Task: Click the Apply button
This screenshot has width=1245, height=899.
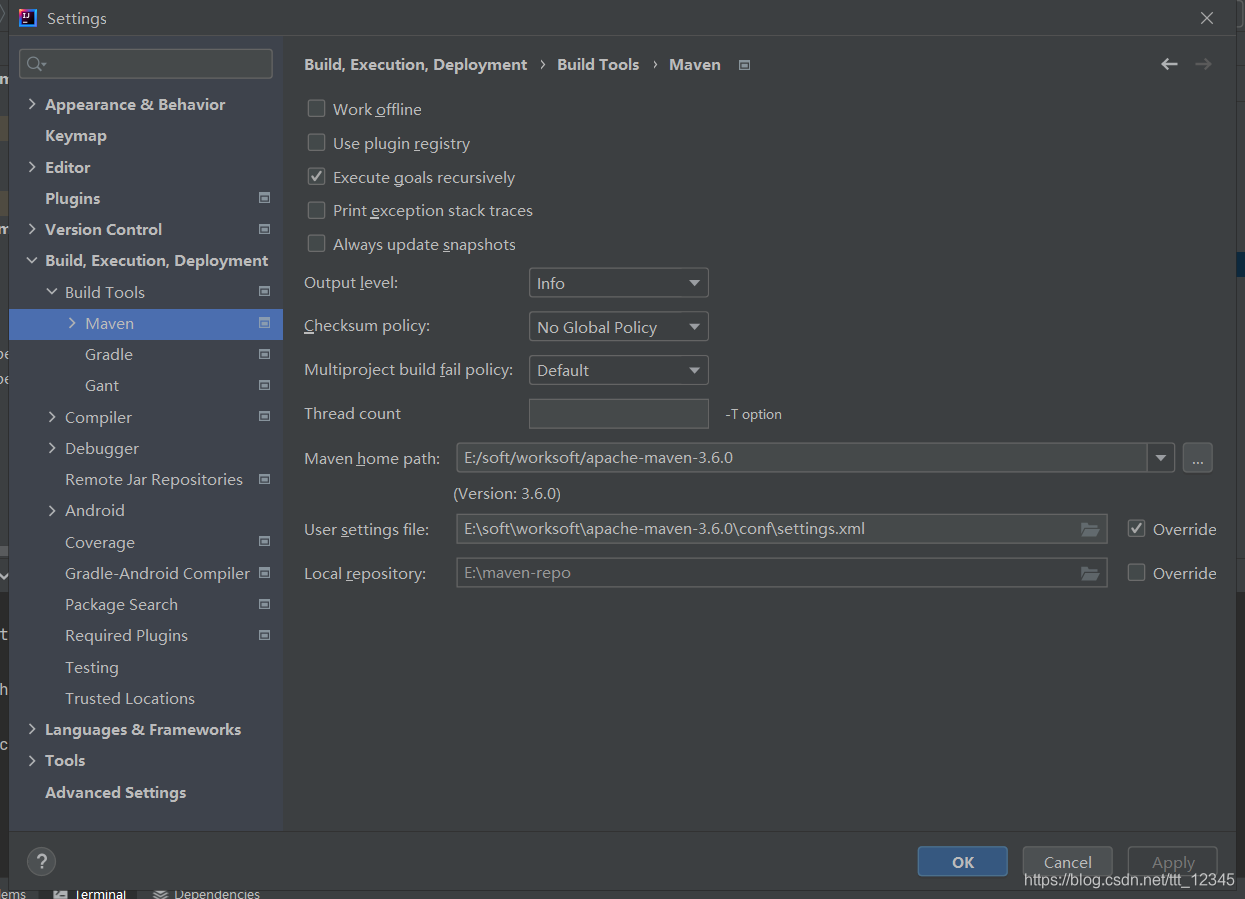Action: [x=1172, y=862]
